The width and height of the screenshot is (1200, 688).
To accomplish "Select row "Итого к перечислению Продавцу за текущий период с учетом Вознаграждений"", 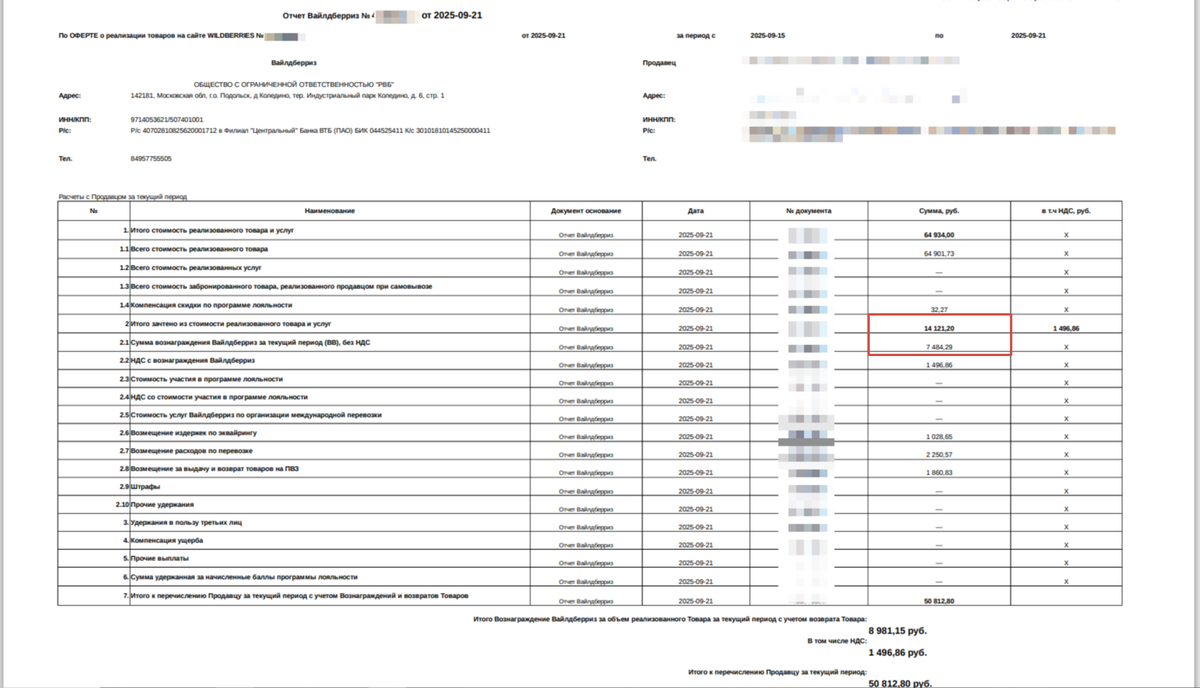I will pos(590,597).
